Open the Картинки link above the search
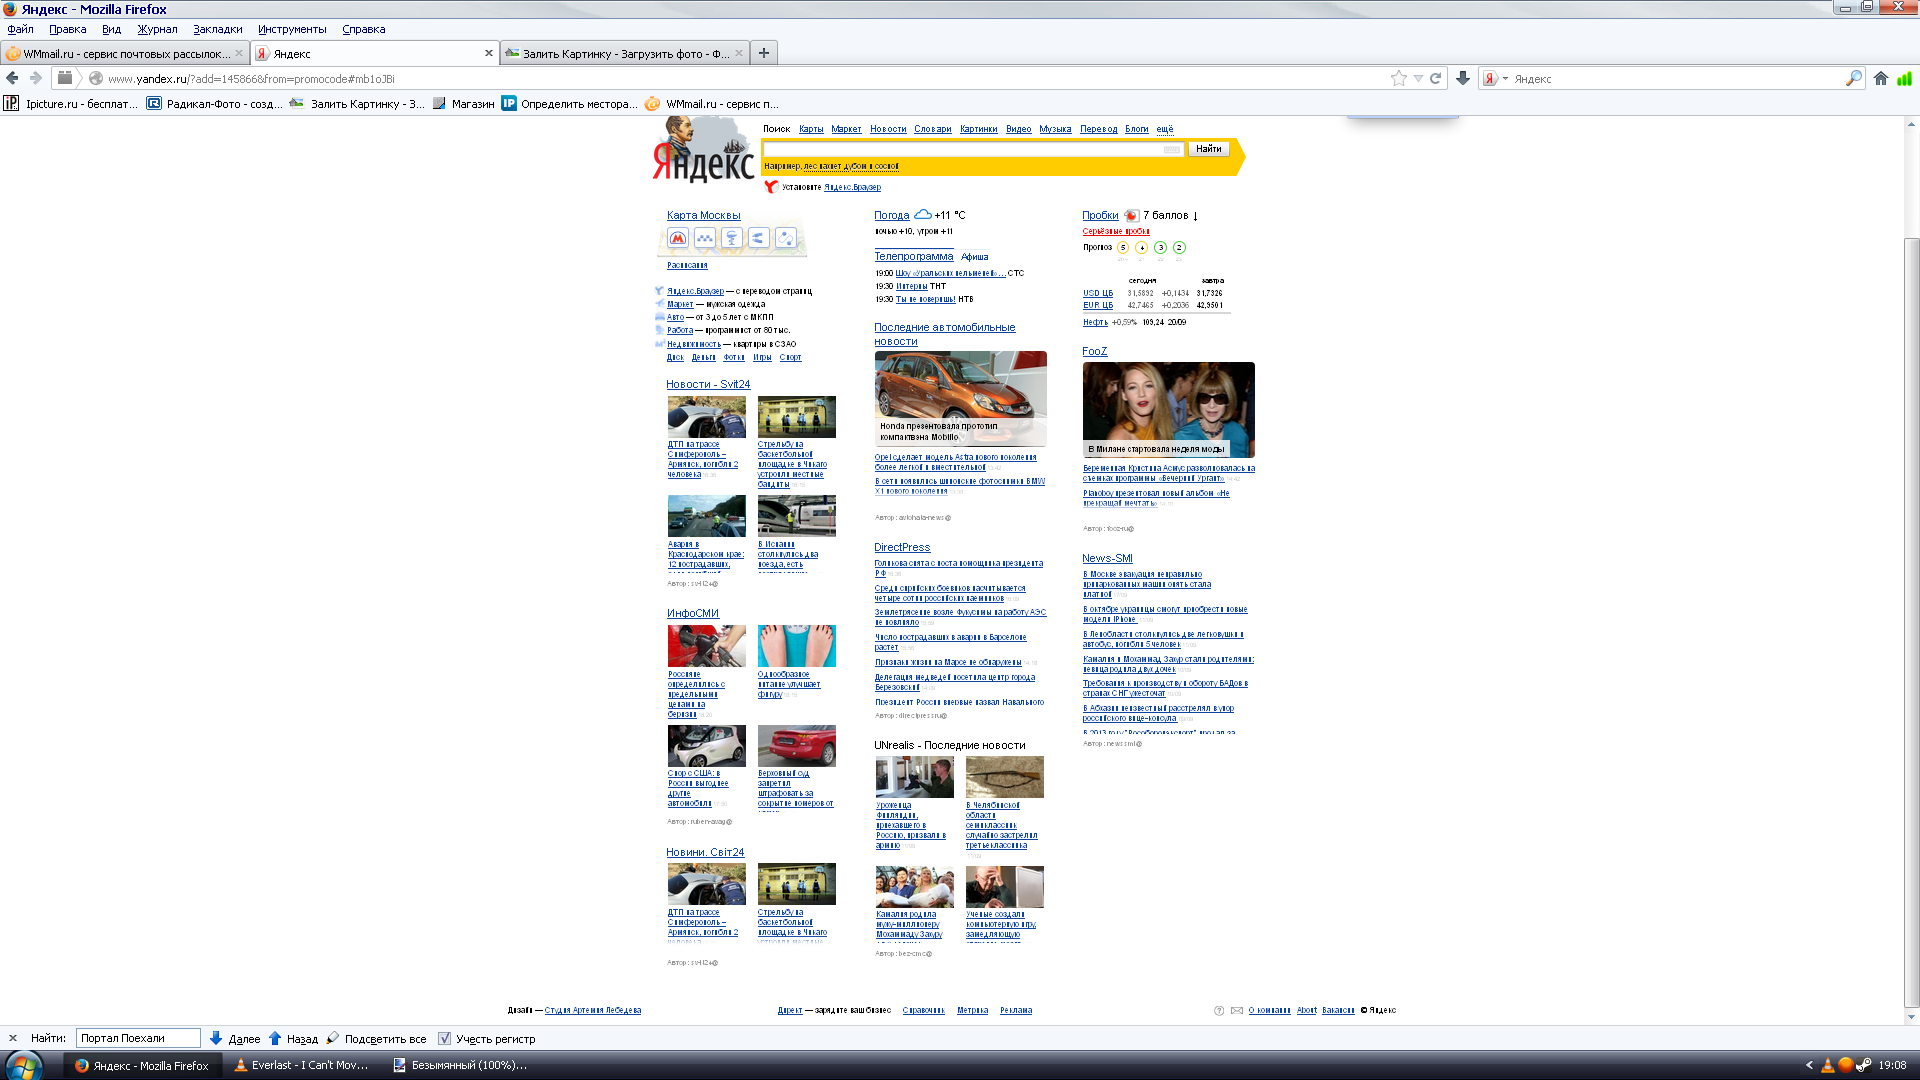1920x1080 pixels. [978, 129]
